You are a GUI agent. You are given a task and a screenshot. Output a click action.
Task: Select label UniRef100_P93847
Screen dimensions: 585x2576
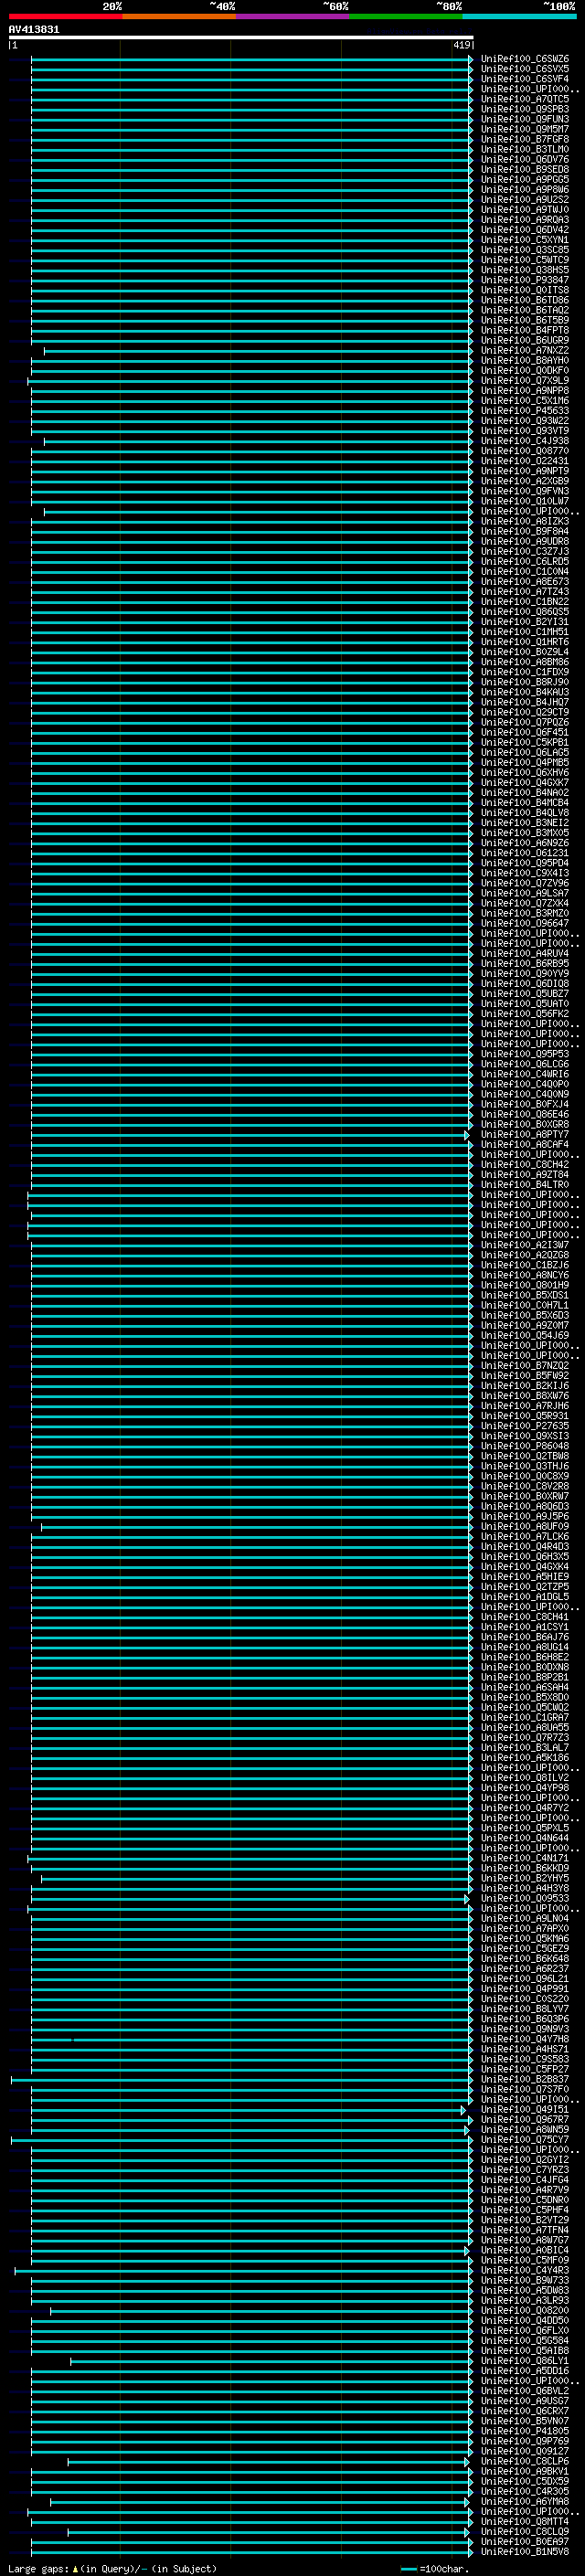coord(524,280)
